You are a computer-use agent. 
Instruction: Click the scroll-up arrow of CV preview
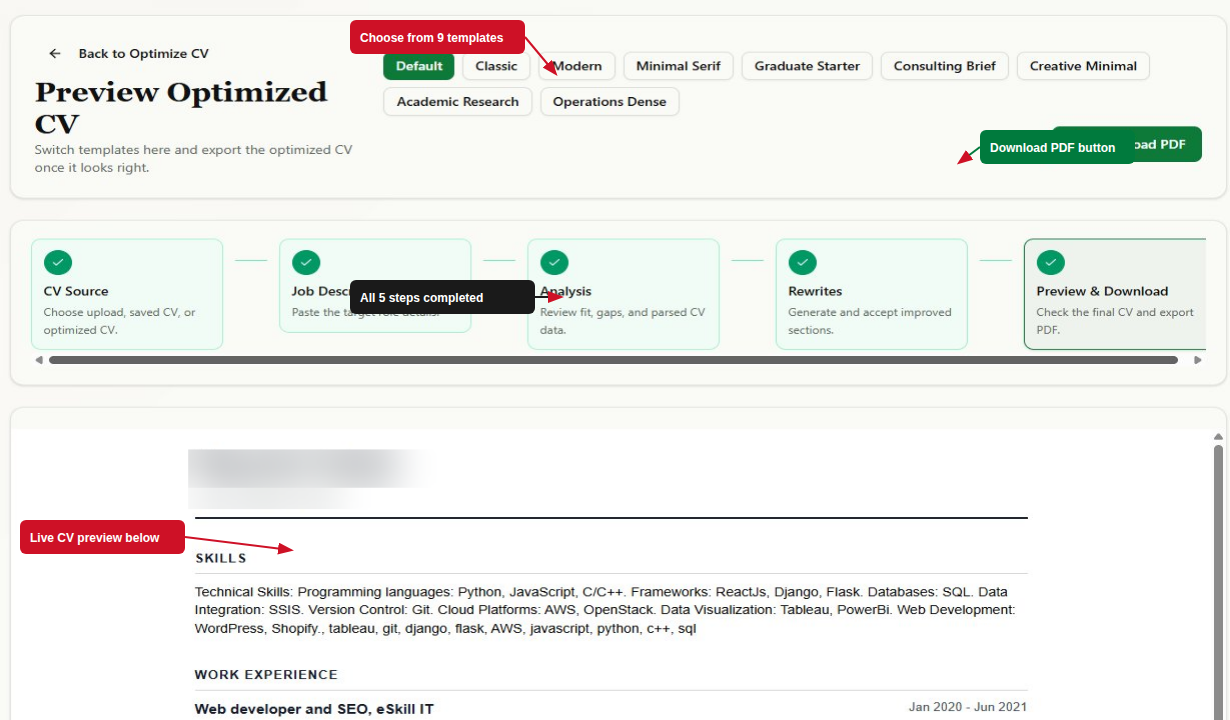[x=1218, y=437]
